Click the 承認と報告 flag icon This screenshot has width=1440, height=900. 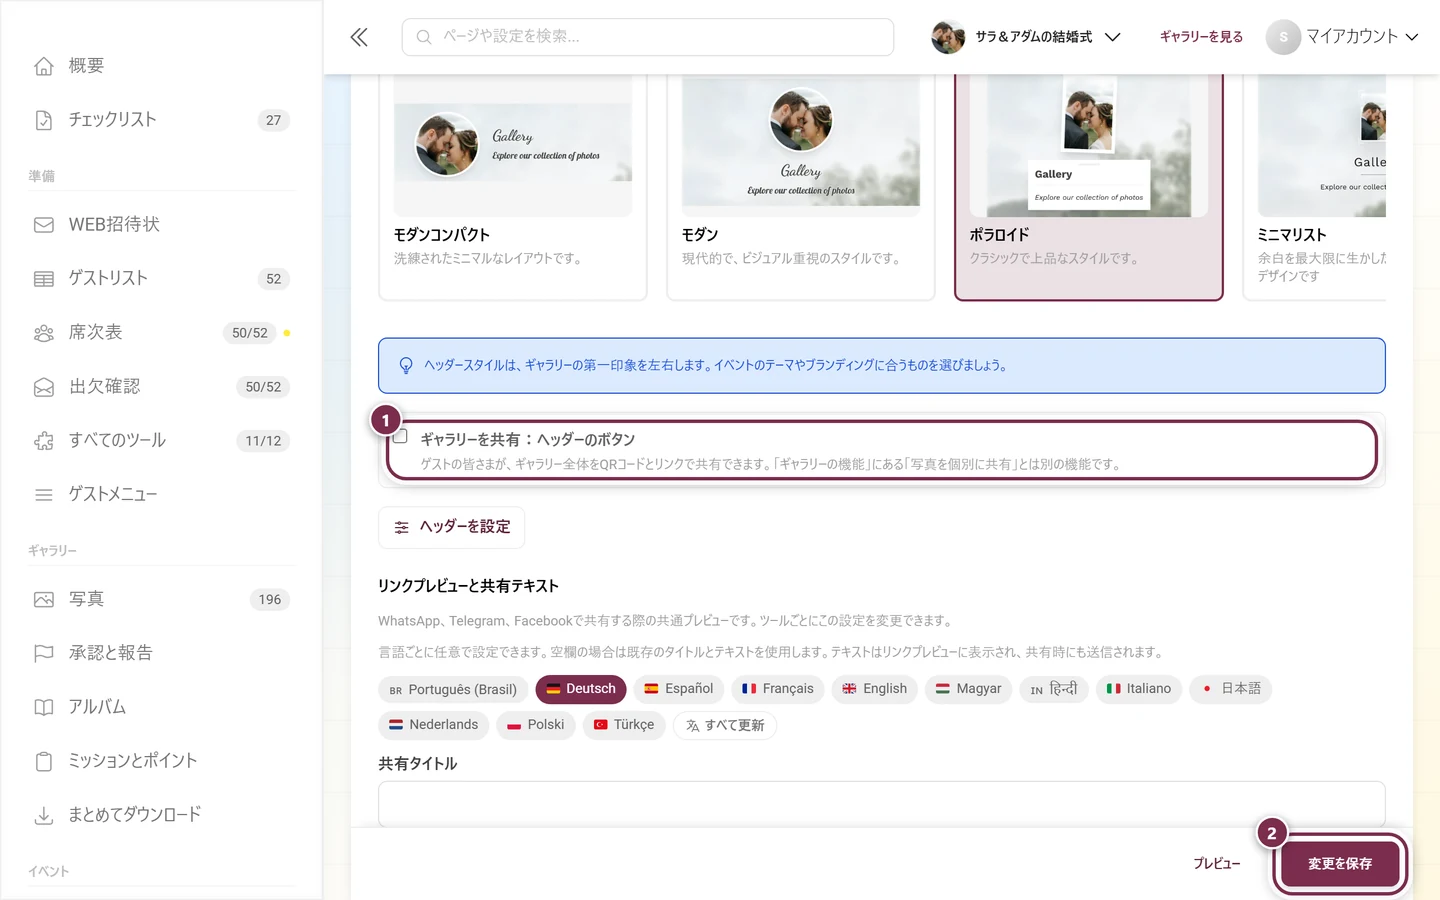[44, 654]
